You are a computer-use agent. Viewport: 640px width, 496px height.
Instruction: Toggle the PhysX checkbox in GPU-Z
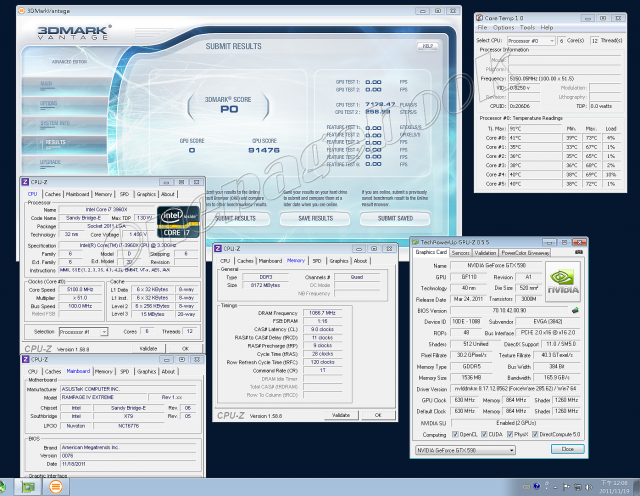tap(510, 434)
